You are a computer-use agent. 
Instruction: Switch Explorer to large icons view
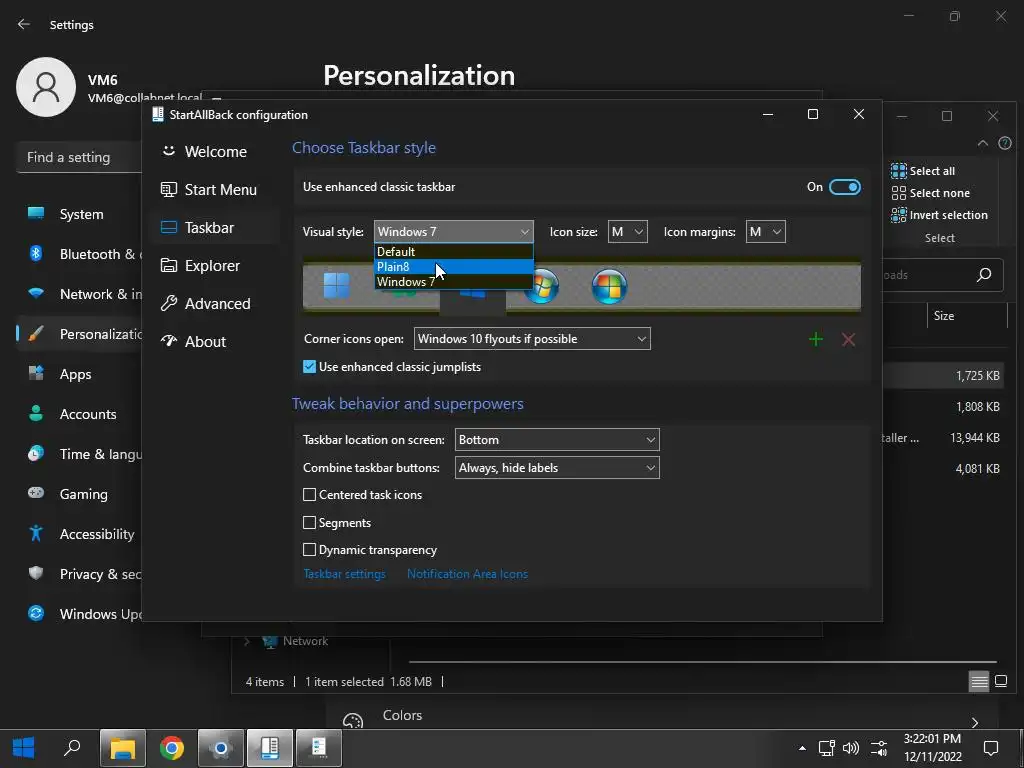pos(1000,682)
